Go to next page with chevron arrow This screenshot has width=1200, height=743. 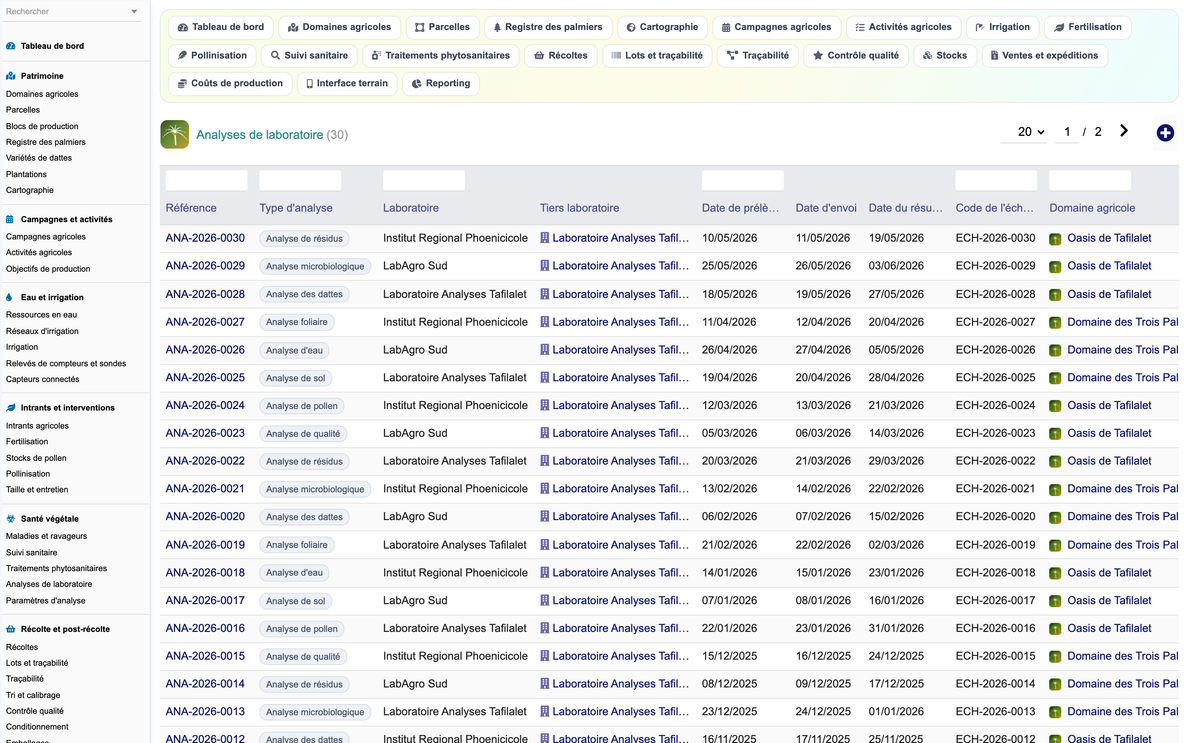1124,131
